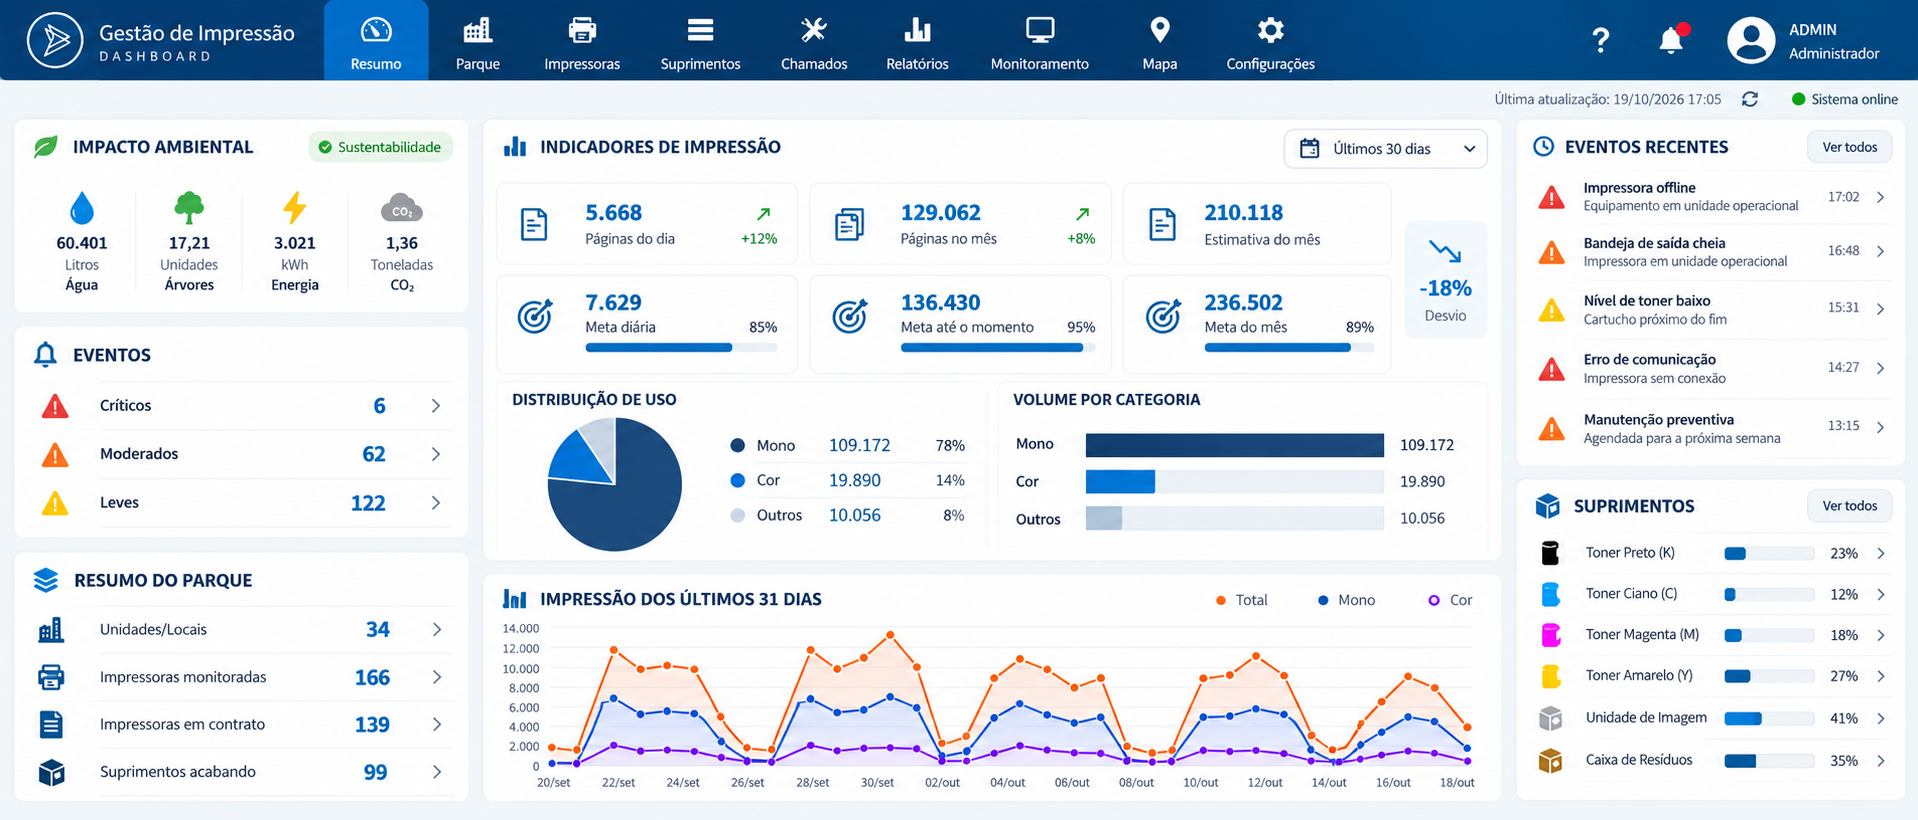Screen dimensions: 1918x820
Task: Open the Mapa tab
Action: click(1160, 43)
